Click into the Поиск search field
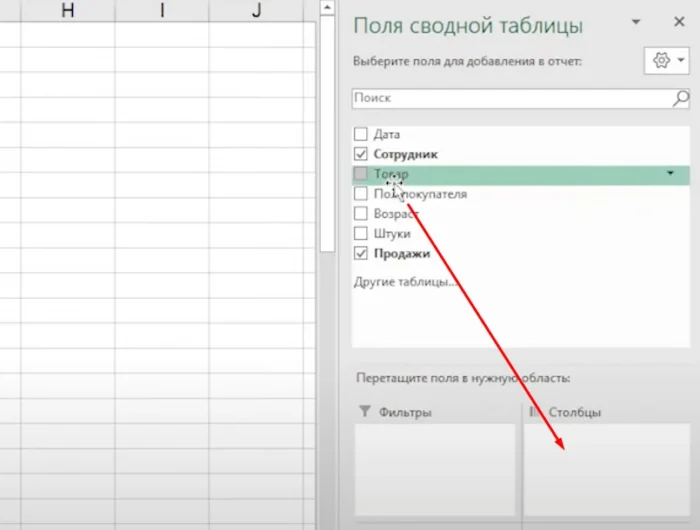 coord(510,98)
